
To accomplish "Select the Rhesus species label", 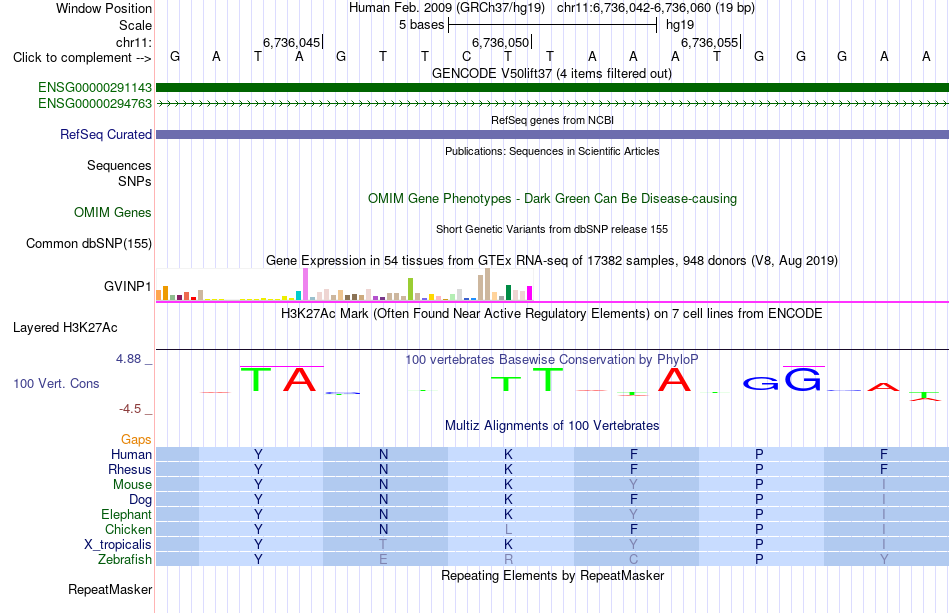I will pyautogui.click(x=130, y=469).
